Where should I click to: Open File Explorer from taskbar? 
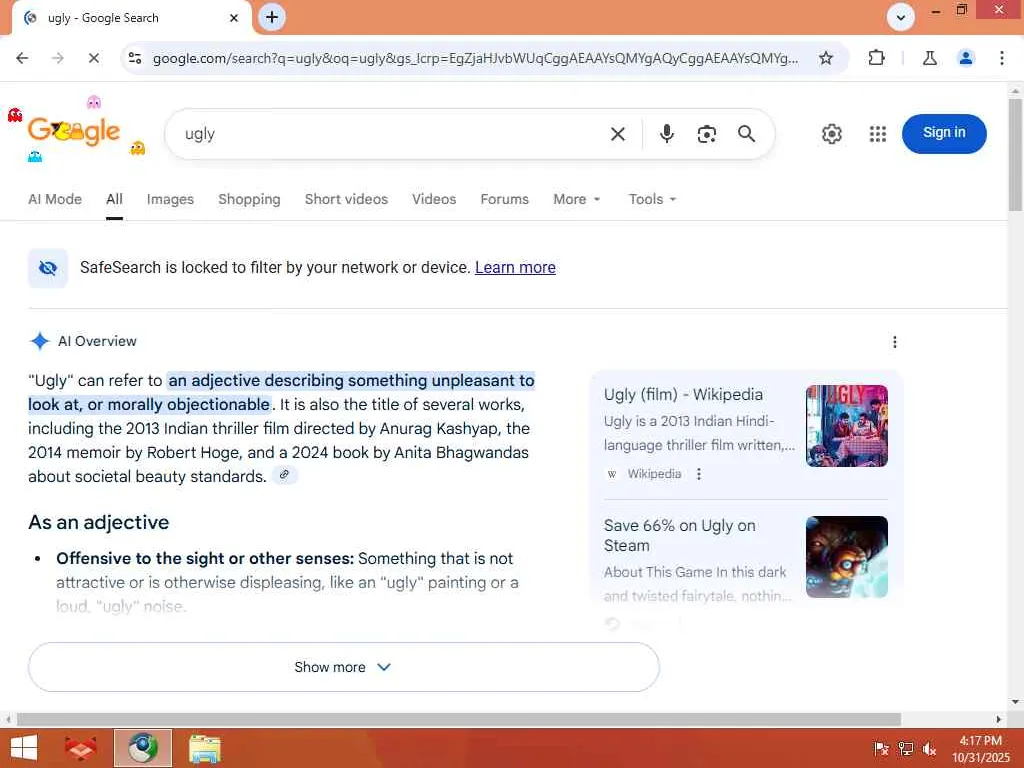(x=204, y=748)
